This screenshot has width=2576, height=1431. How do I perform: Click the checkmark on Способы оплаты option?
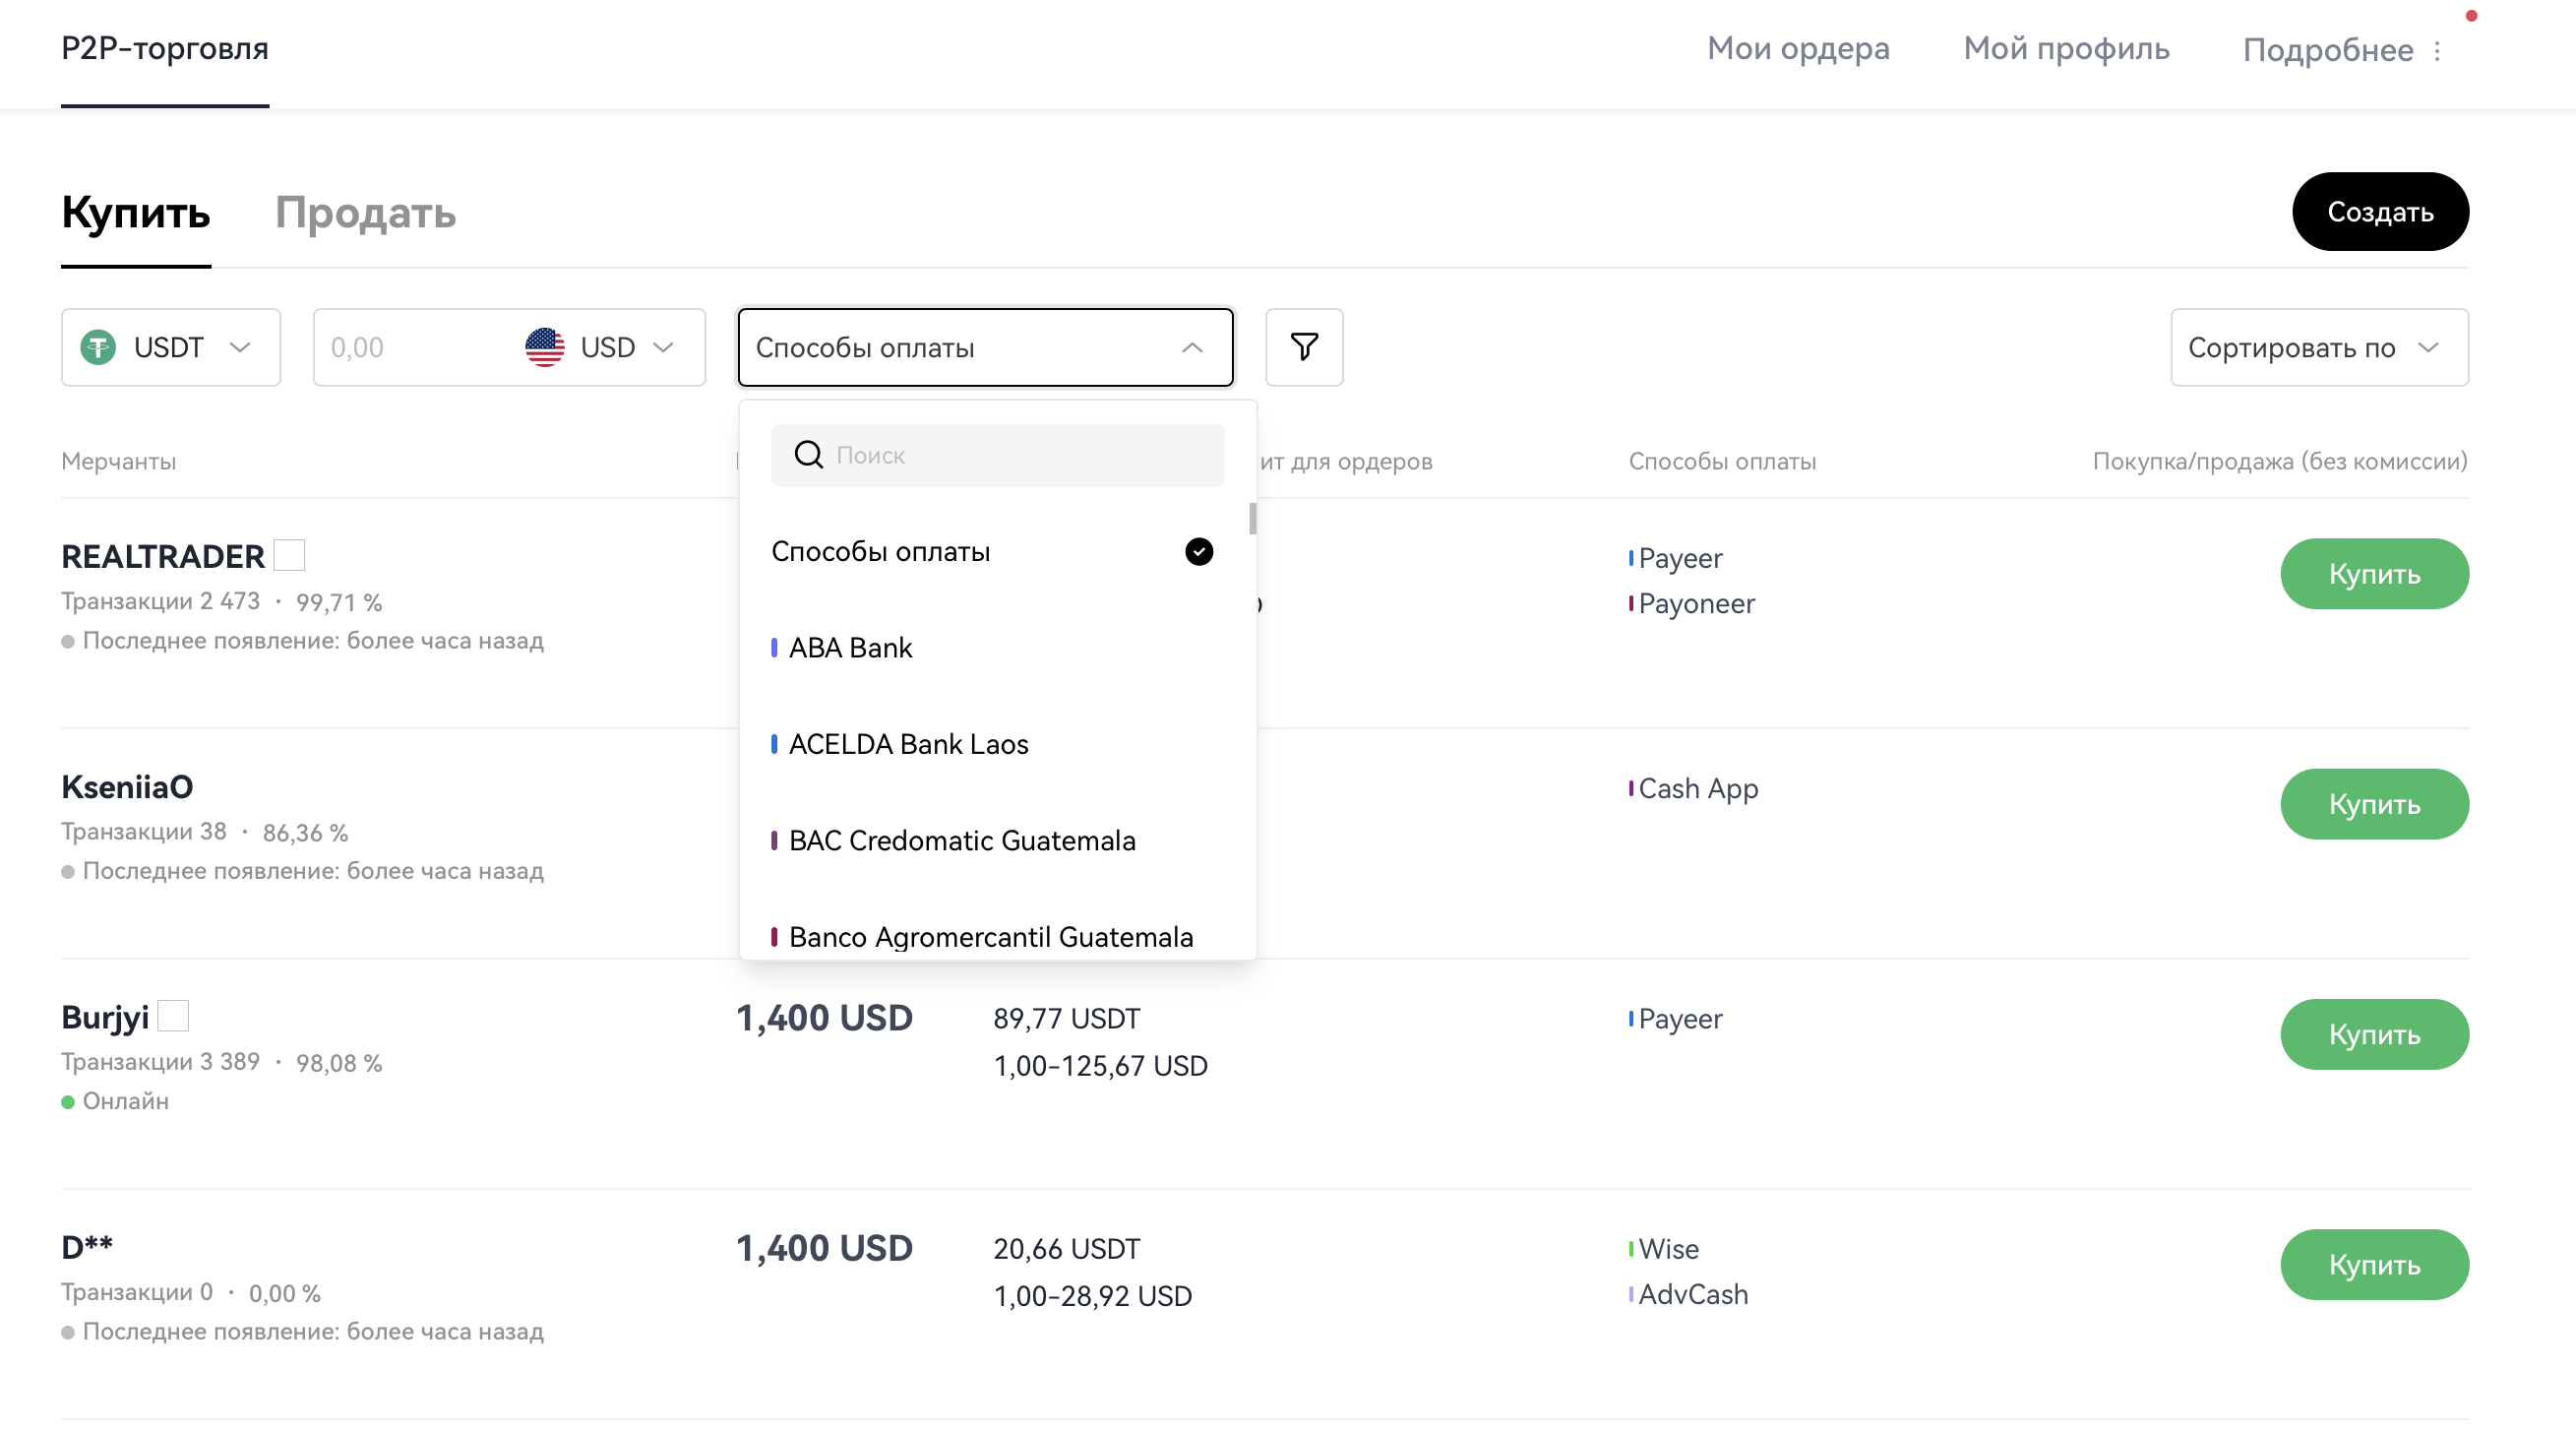[x=1198, y=551]
